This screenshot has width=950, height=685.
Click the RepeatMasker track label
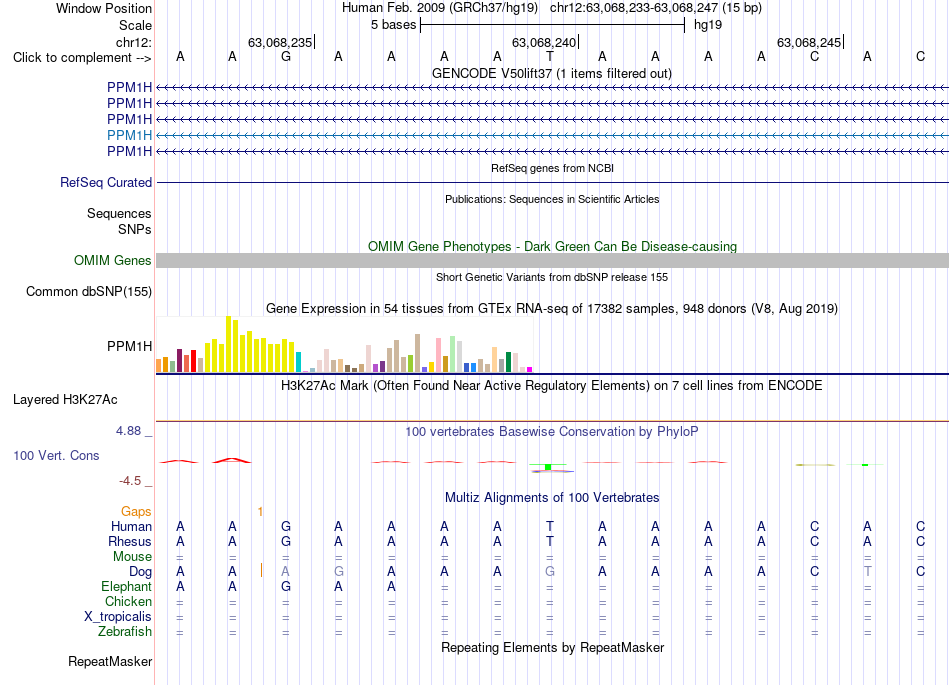coord(110,661)
